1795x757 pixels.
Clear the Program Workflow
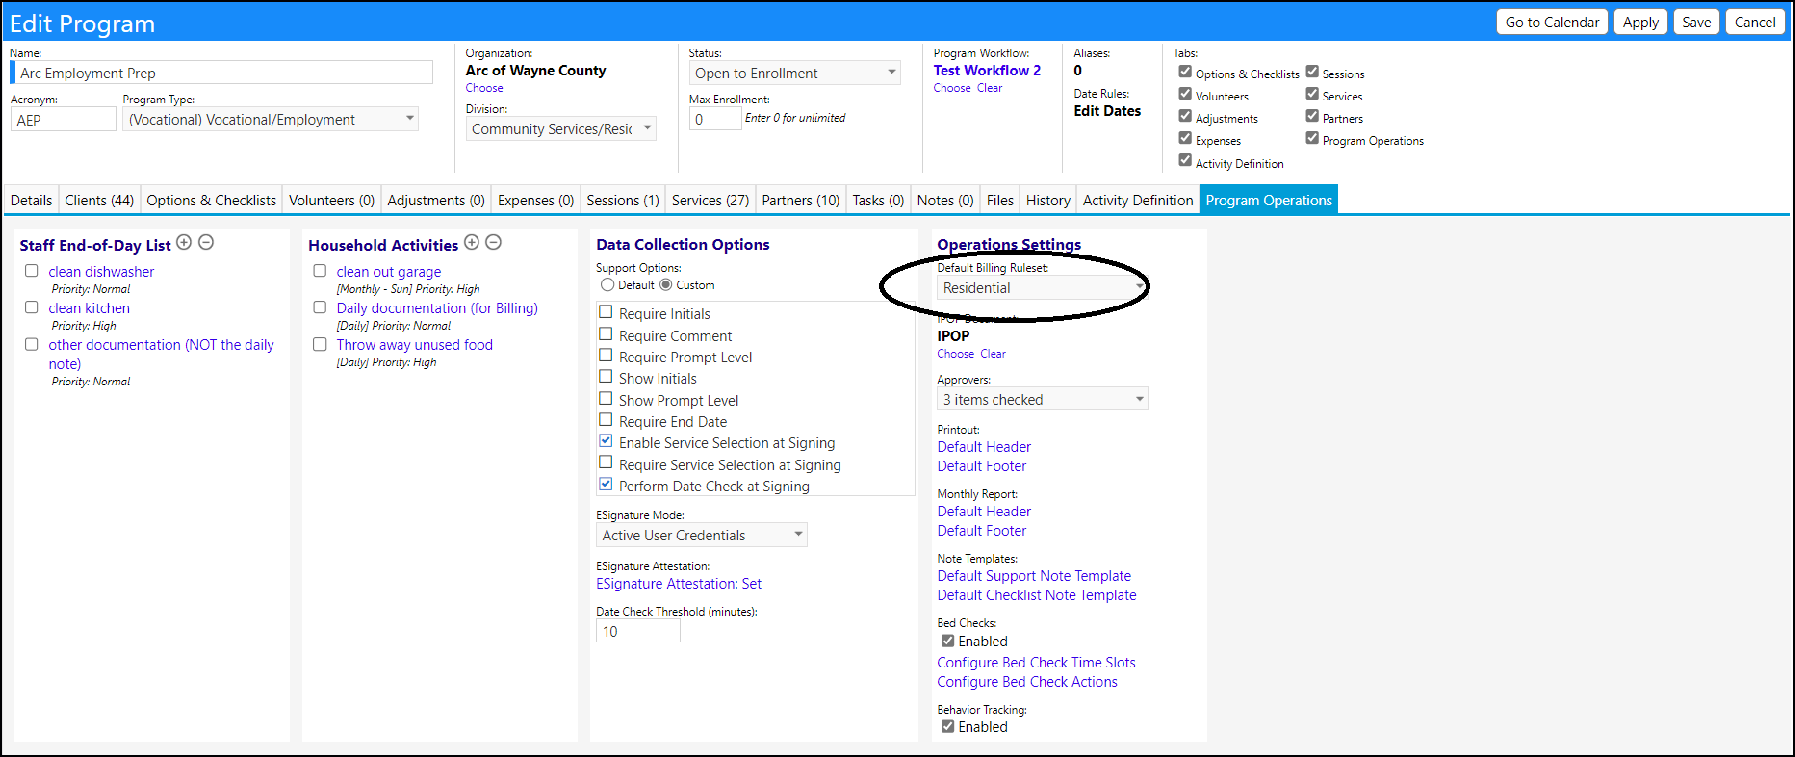pos(989,88)
